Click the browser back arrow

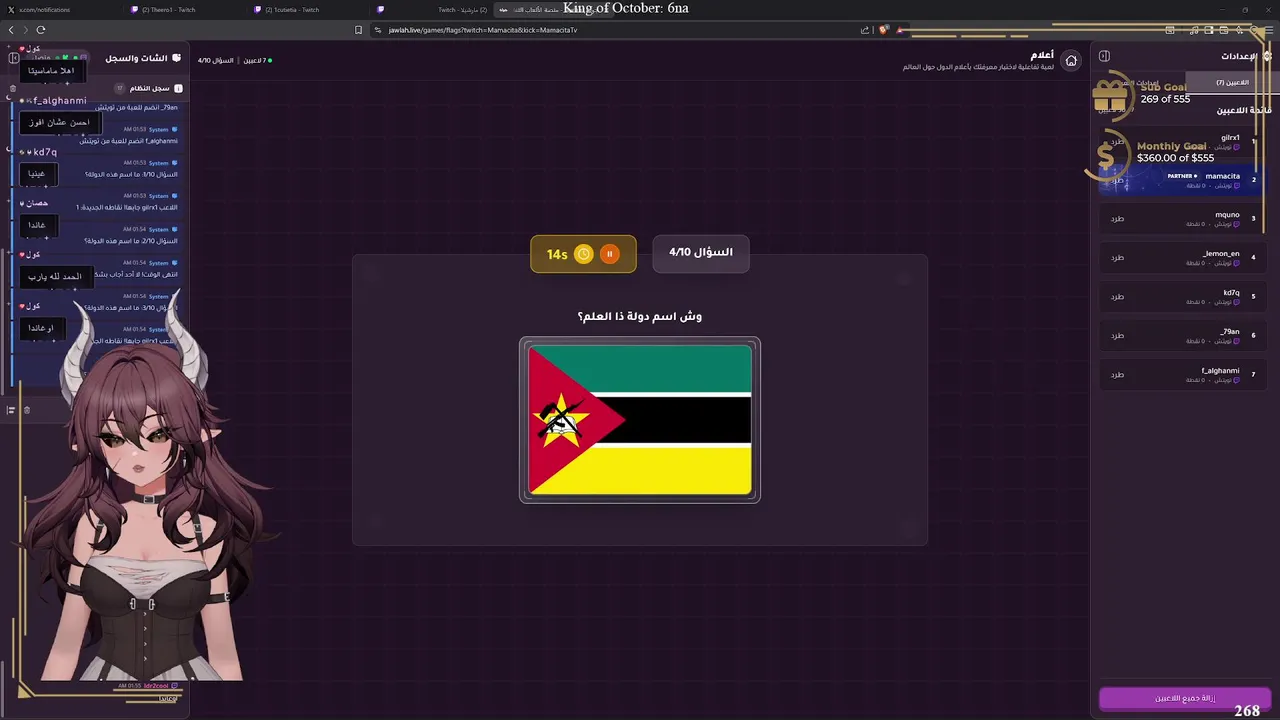(x=11, y=30)
